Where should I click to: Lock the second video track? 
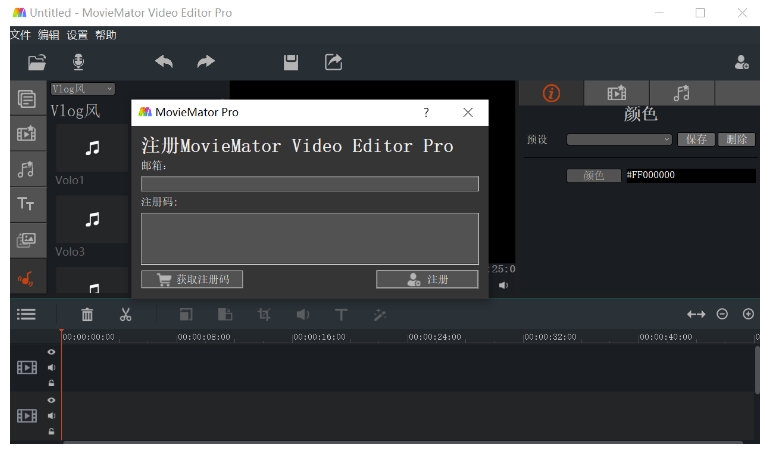51,432
